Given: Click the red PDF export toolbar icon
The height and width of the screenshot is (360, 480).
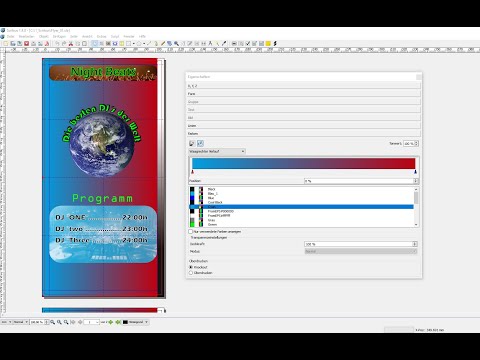Looking at the screenshot, I should 47,43.
